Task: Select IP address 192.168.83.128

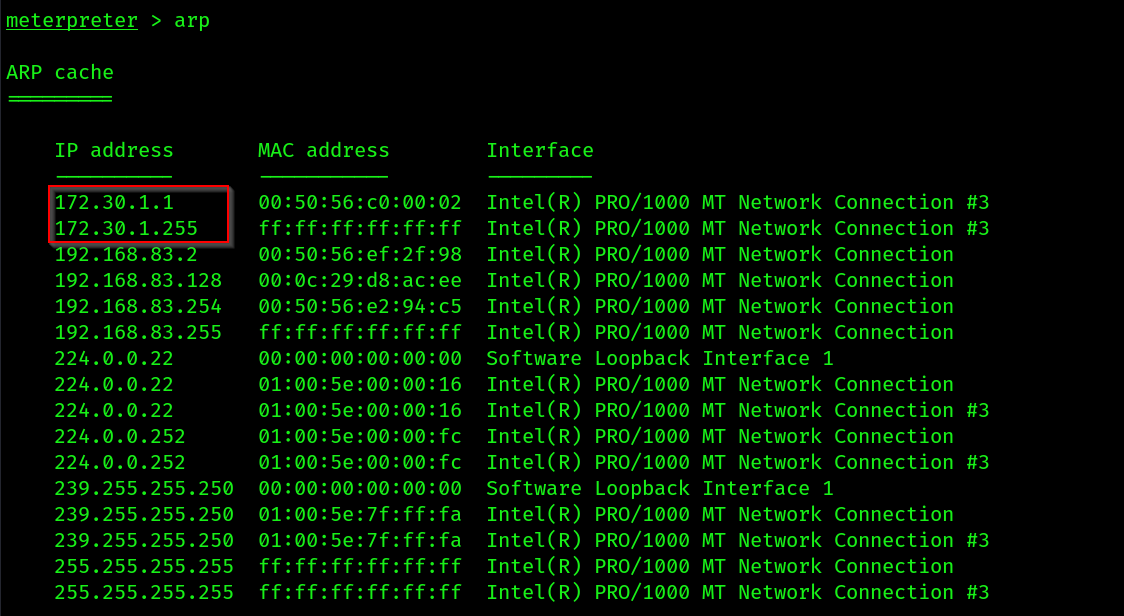Action: 138,280
